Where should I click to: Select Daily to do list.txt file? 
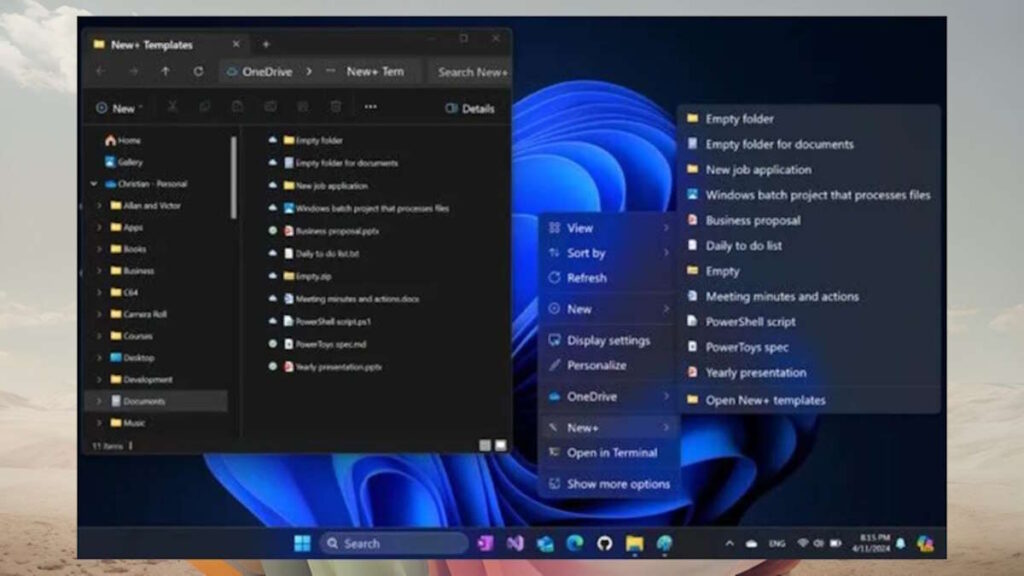tap(321, 253)
